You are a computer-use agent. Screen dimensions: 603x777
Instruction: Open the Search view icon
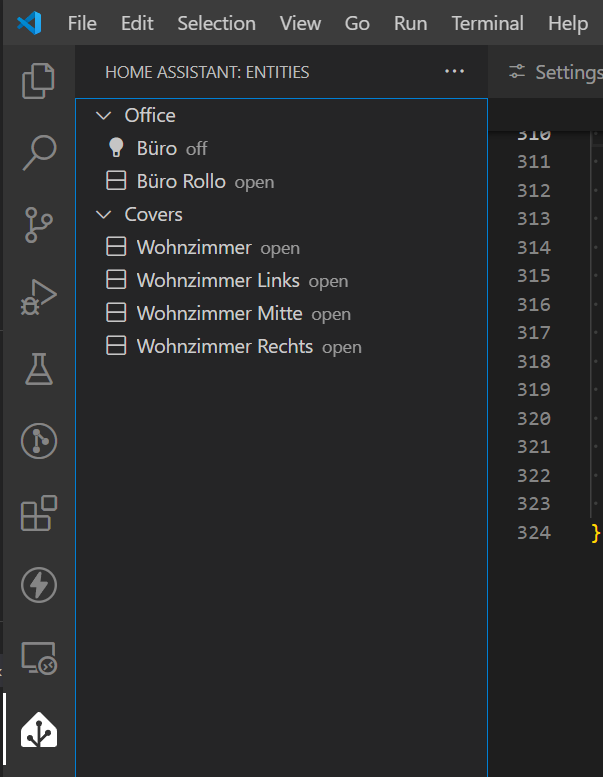click(39, 153)
